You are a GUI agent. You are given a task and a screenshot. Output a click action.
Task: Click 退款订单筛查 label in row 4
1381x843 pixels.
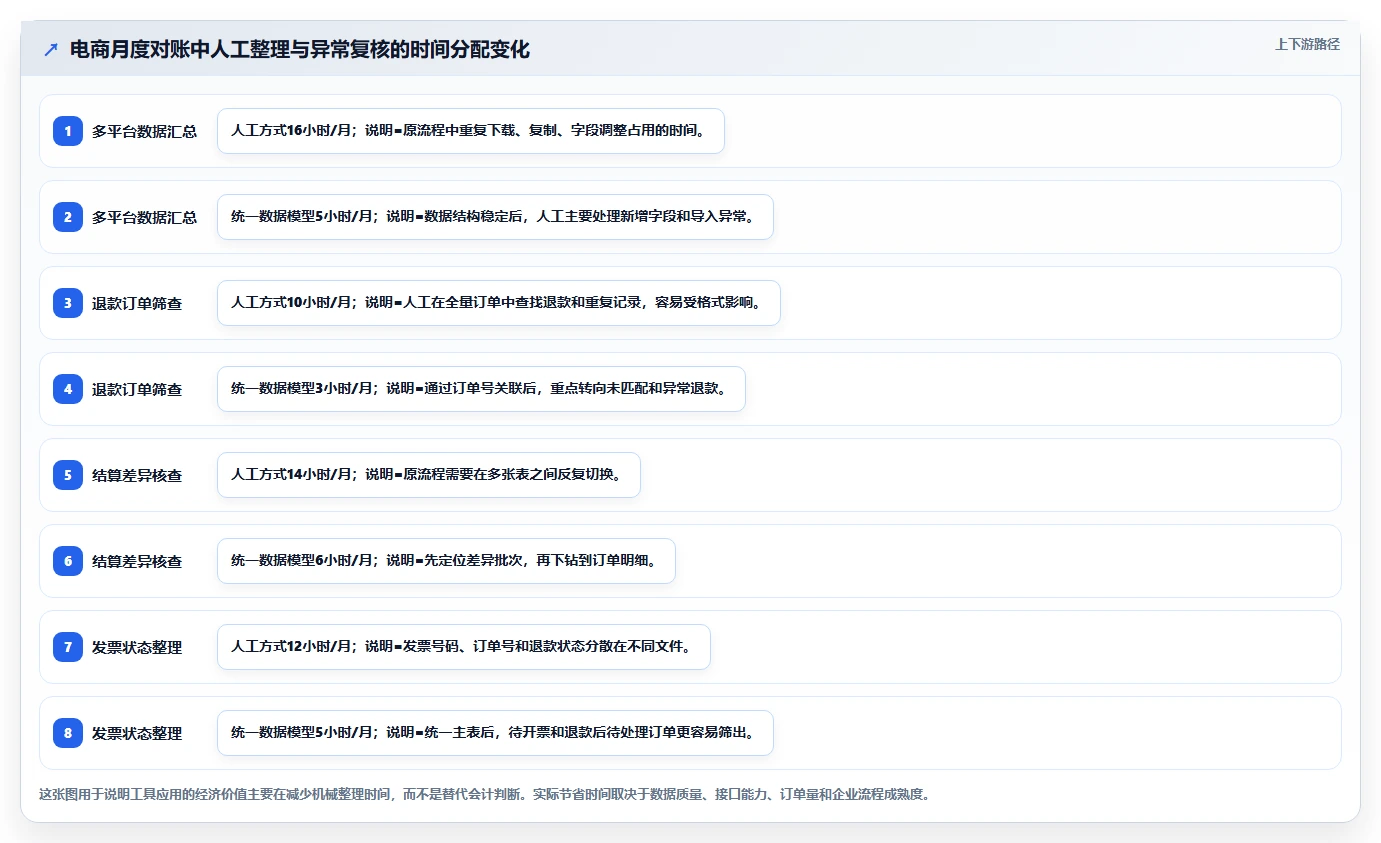[x=137, y=389]
